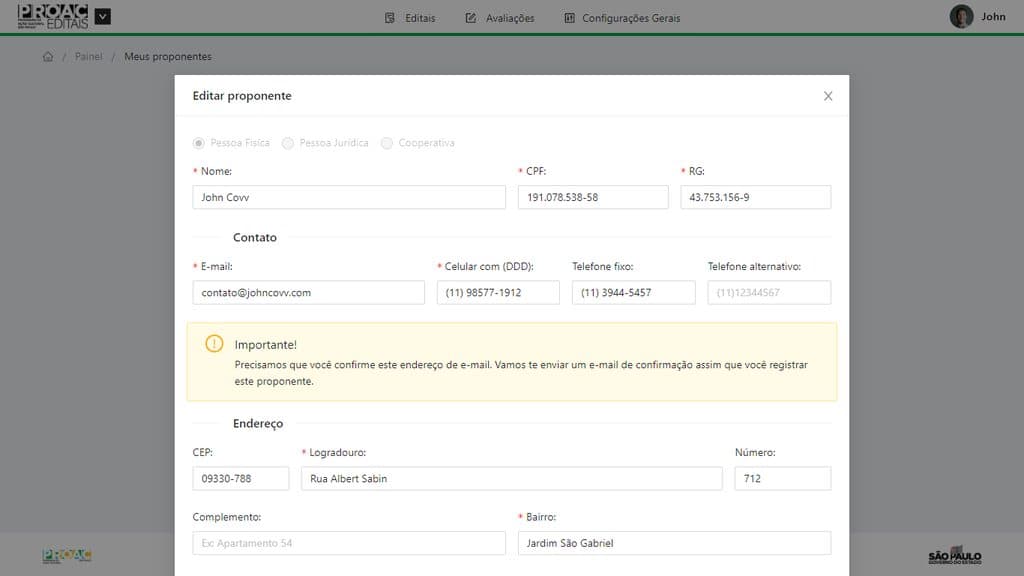Click the Número input field

click(x=782, y=479)
